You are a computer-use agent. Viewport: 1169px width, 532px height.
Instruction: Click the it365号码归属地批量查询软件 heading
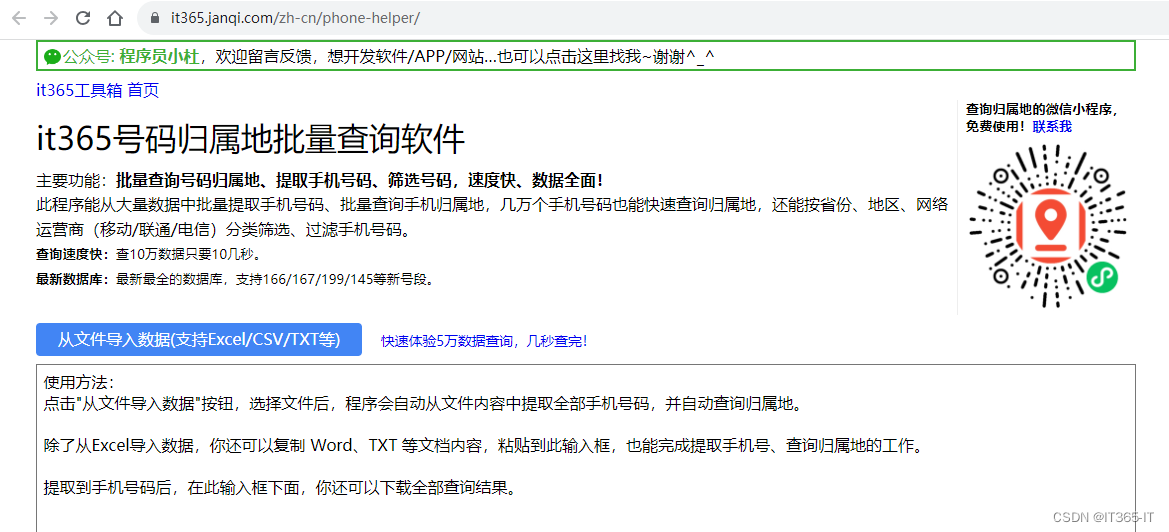[x=250, y=139]
